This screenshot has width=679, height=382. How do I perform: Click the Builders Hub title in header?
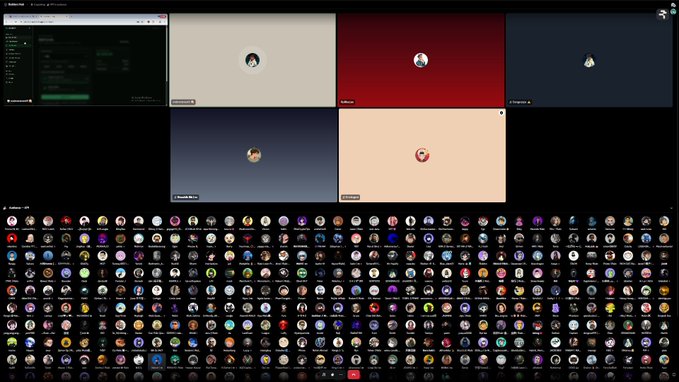pyautogui.click(x=16, y=4)
